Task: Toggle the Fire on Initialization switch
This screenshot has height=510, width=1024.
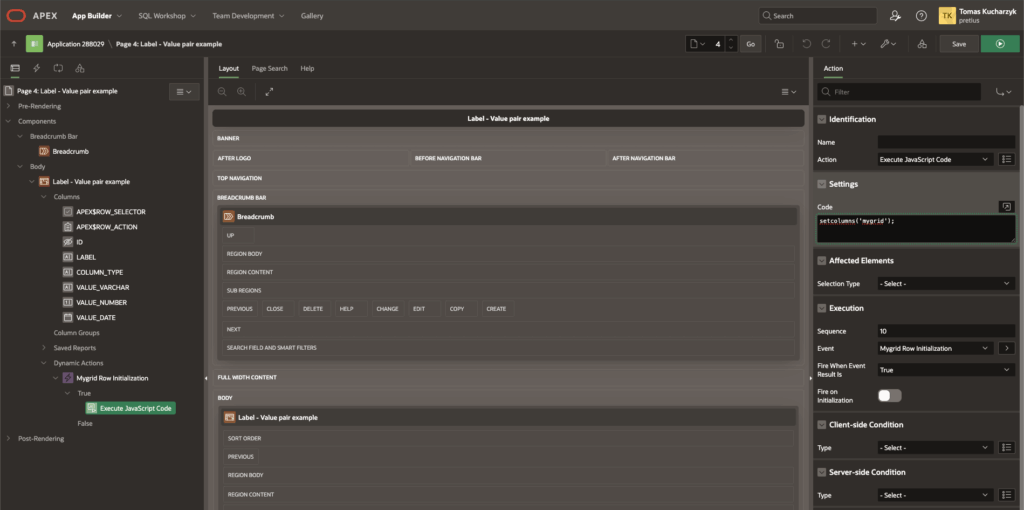Action: [889, 395]
